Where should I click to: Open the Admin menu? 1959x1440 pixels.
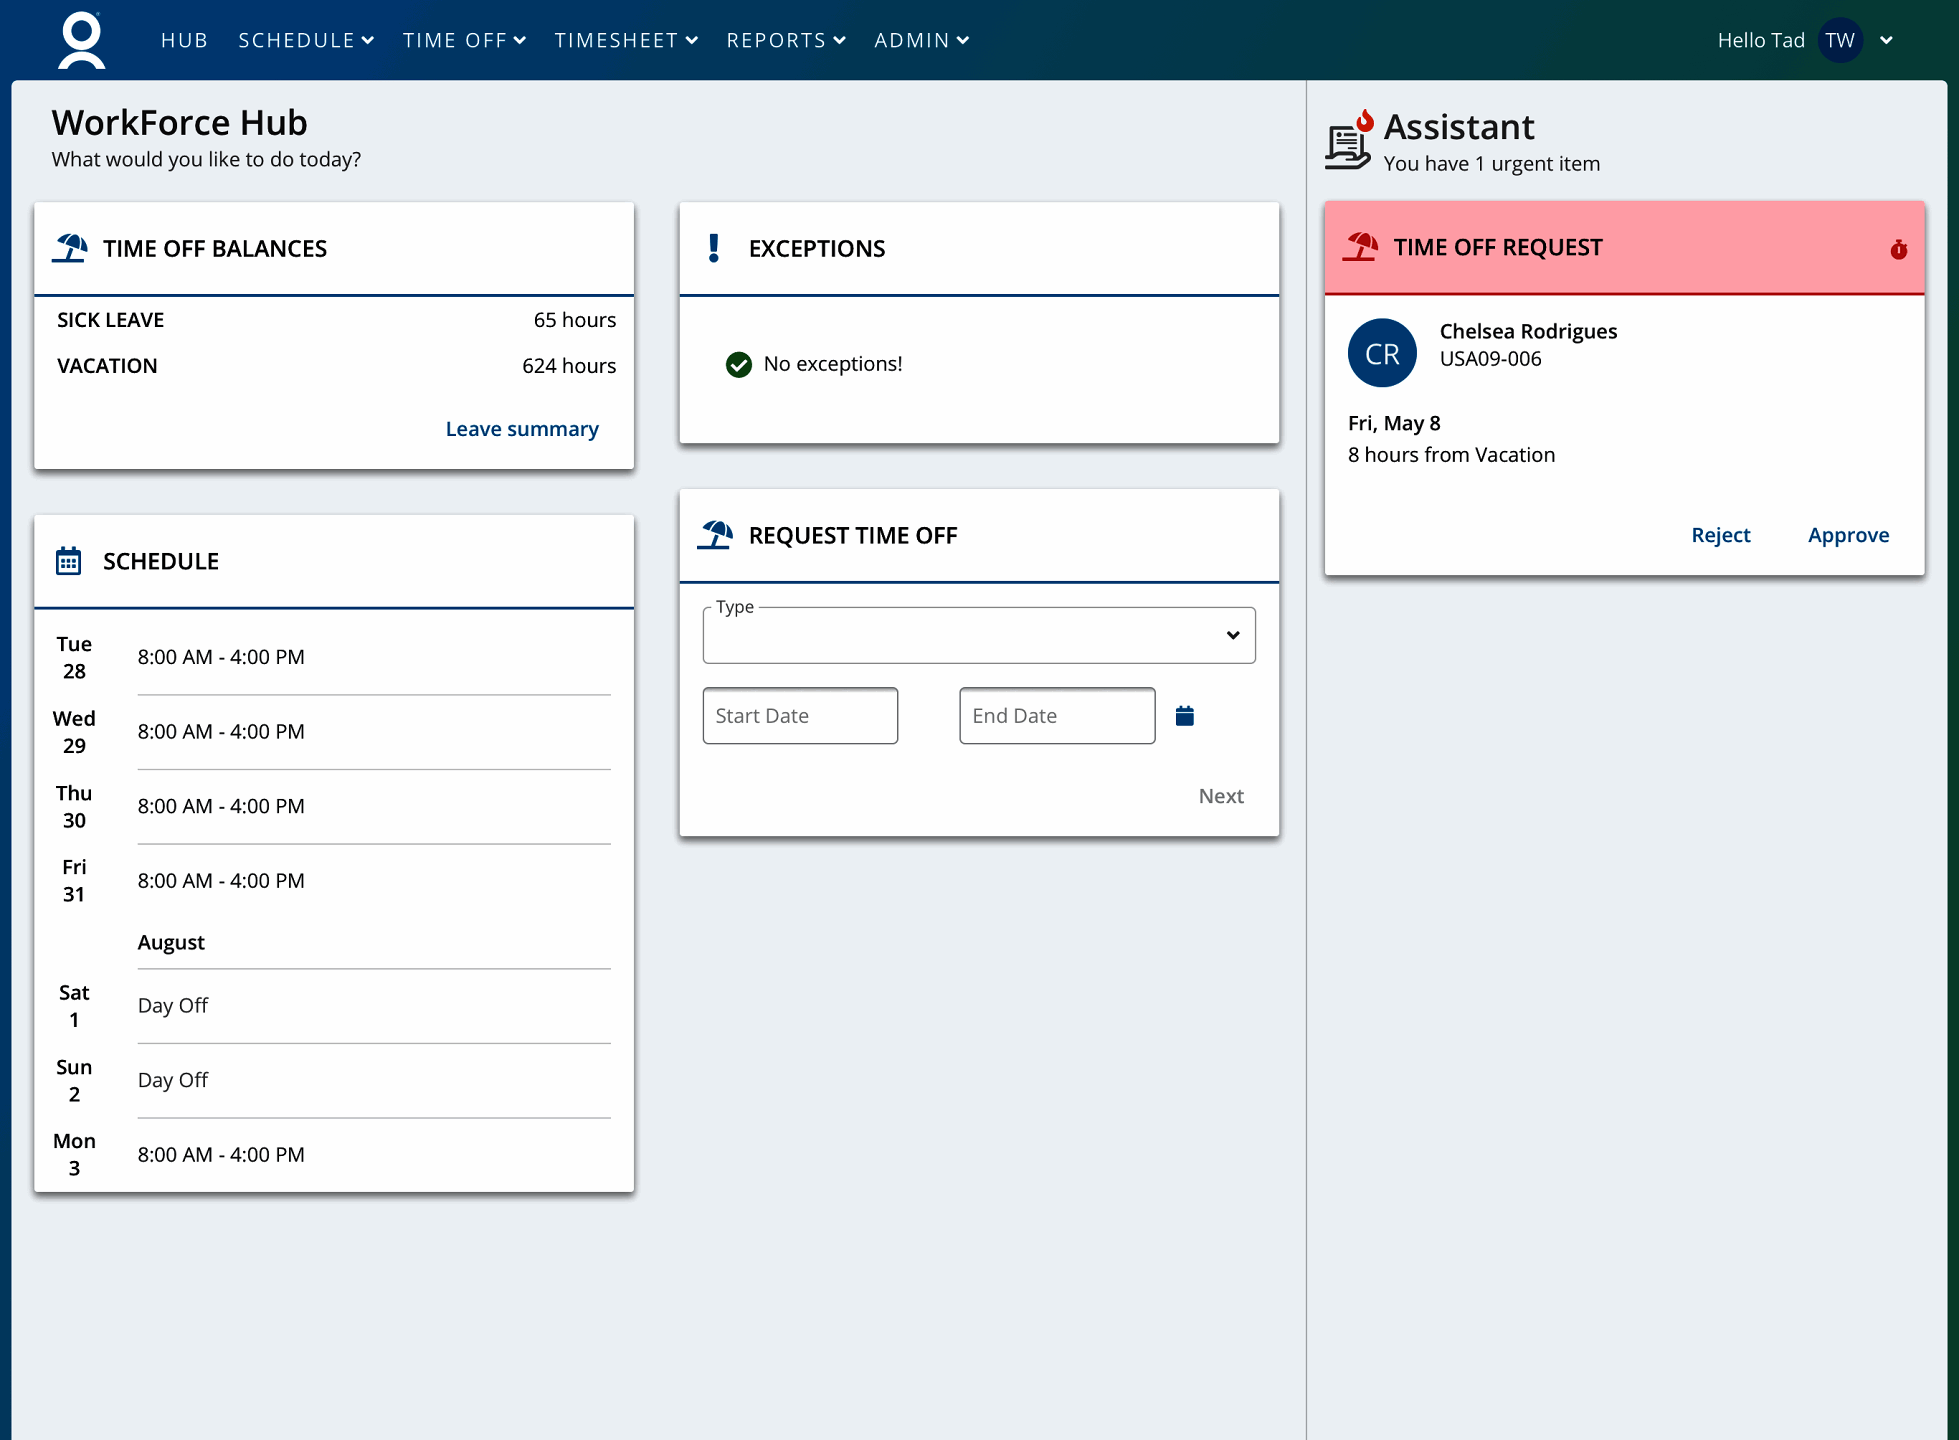click(920, 41)
